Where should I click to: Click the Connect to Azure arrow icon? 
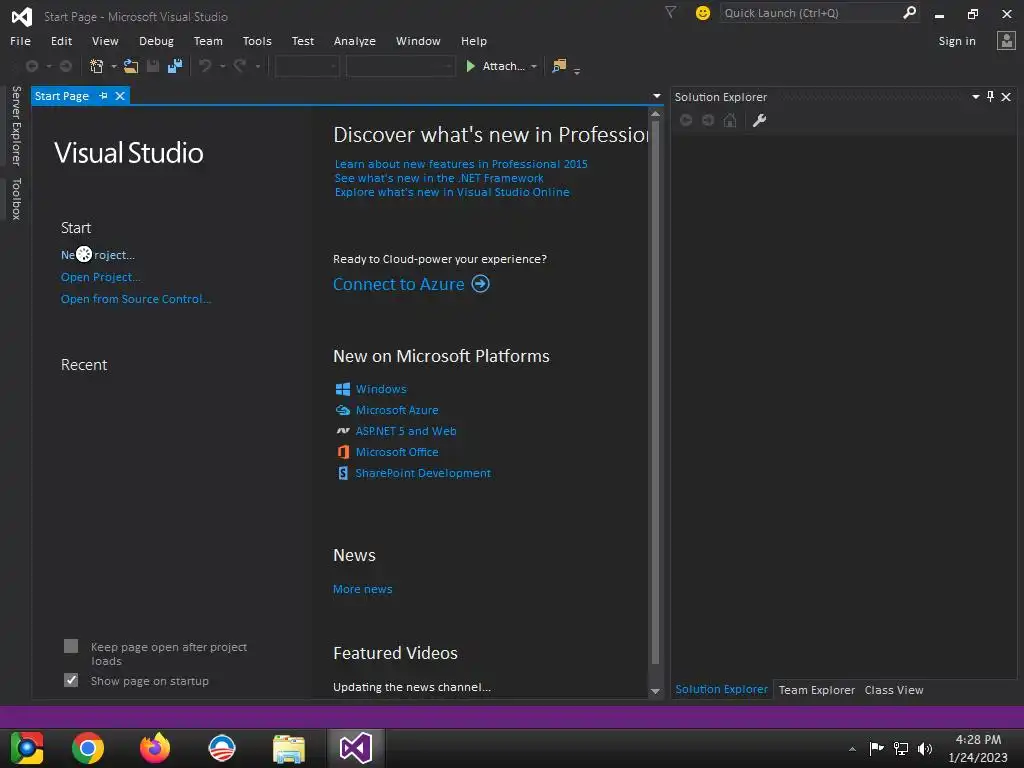[x=481, y=284]
